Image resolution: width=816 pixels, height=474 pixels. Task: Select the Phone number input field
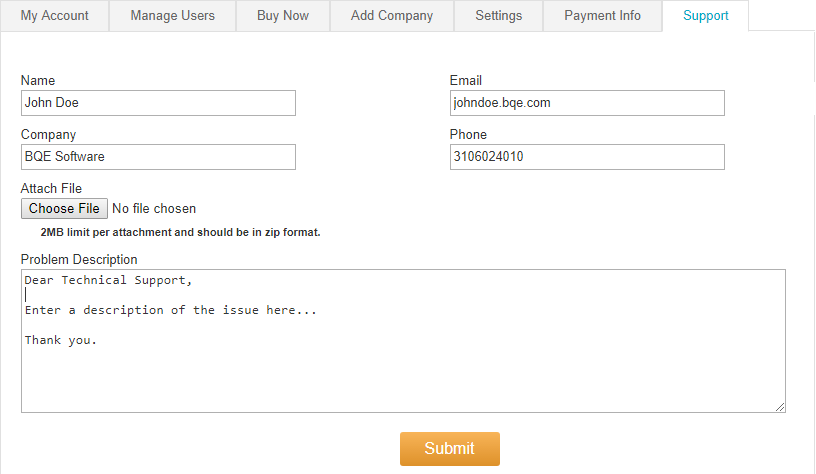pos(587,157)
